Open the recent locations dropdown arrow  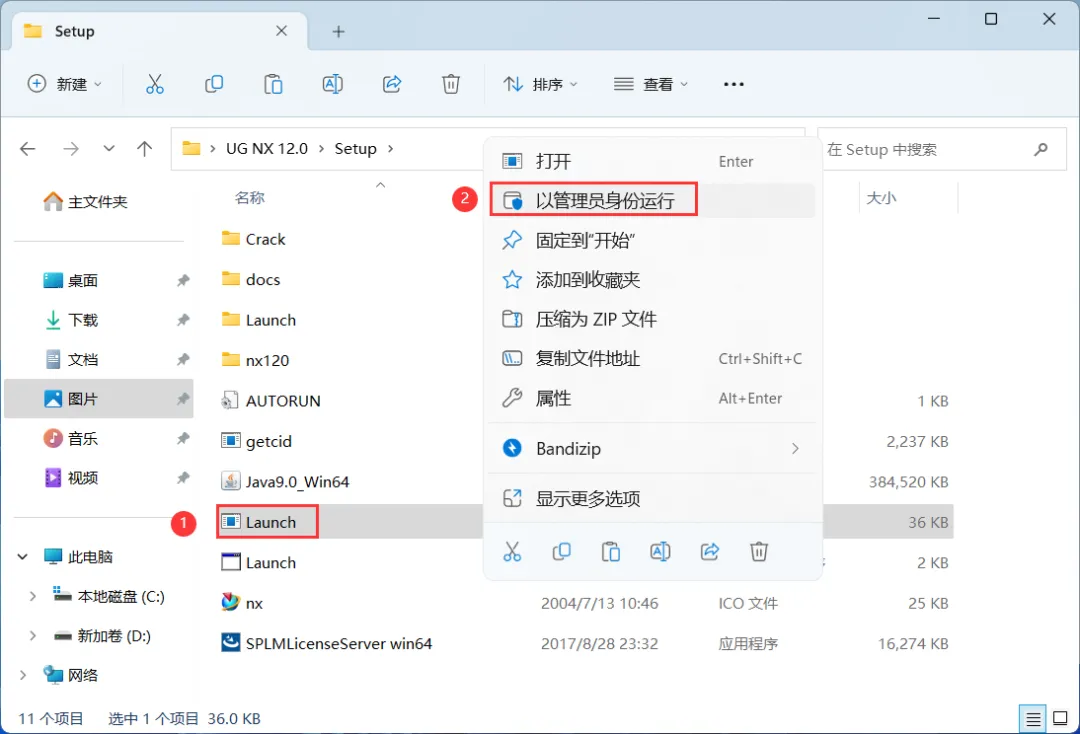coord(109,149)
